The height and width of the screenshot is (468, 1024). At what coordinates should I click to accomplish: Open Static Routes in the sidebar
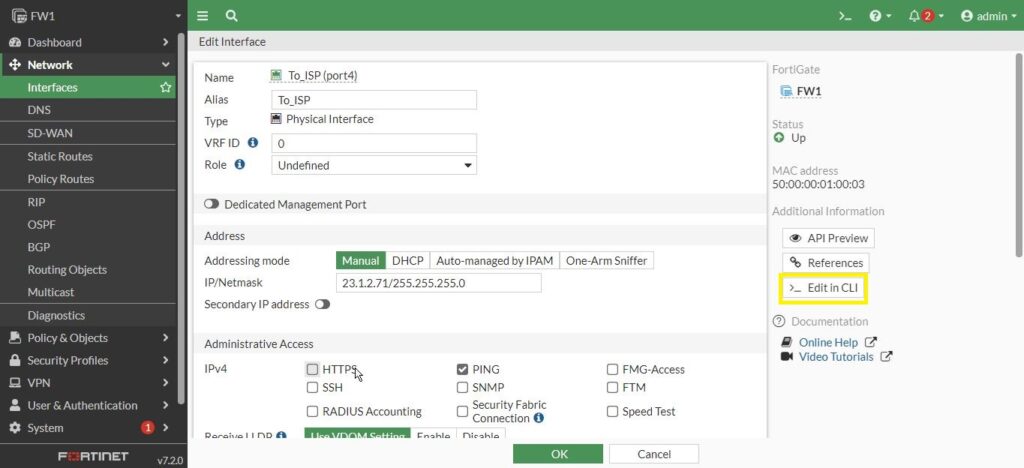[x=60, y=156]
